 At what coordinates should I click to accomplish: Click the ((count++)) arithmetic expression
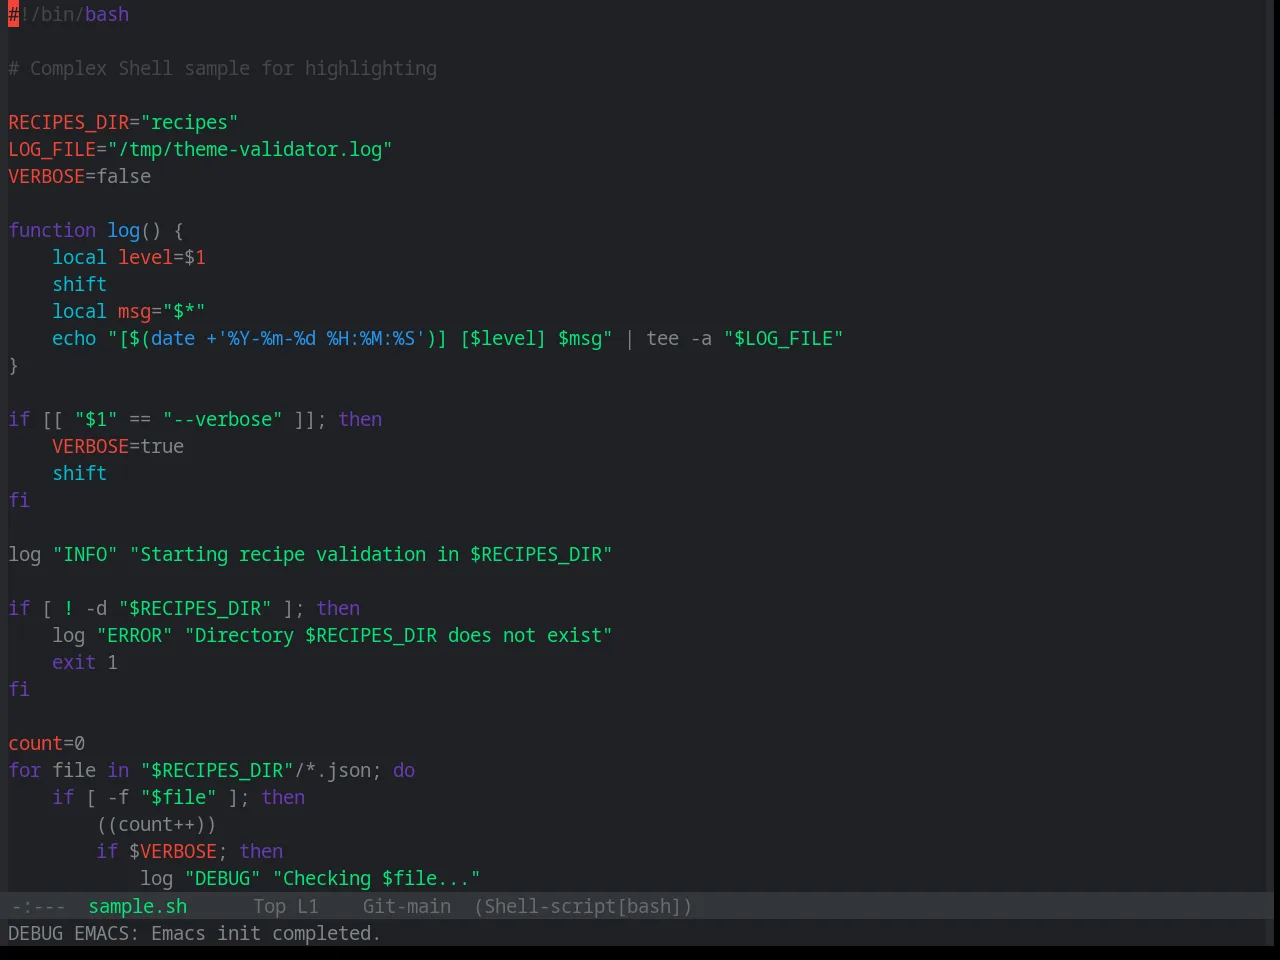click(x=156, y=824)
